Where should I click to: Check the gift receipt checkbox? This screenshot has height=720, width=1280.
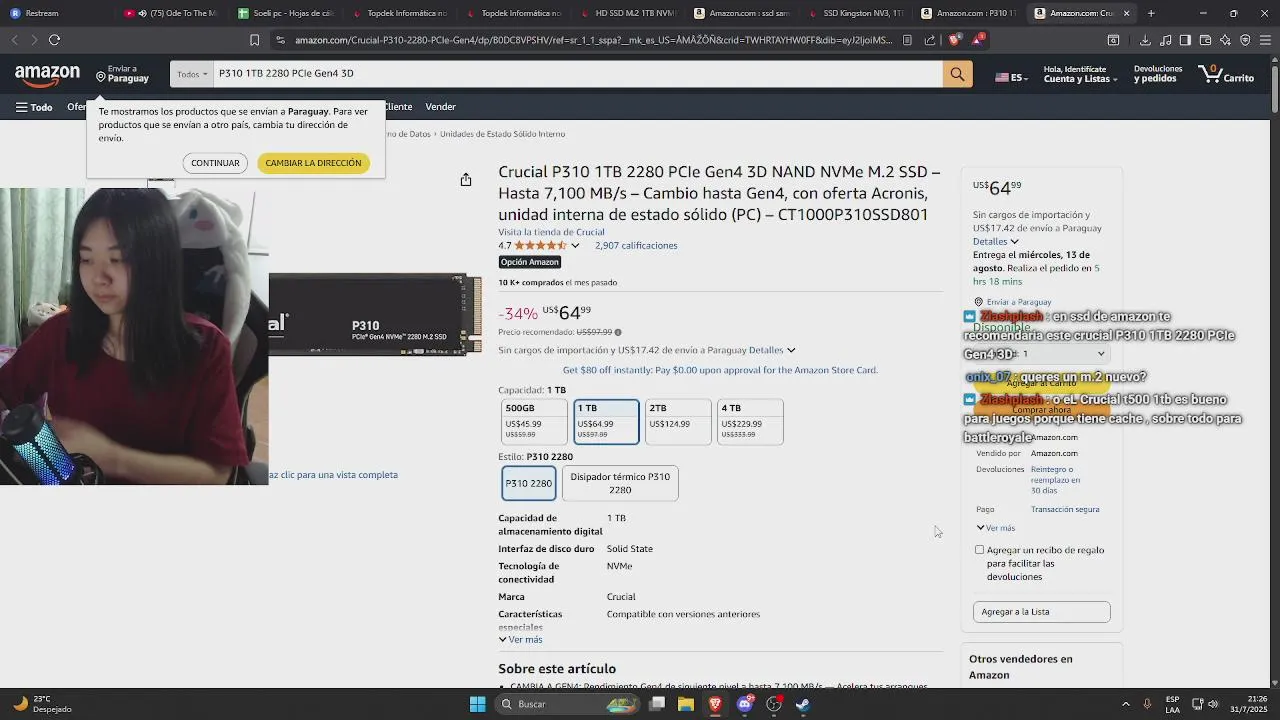[980, 550]
